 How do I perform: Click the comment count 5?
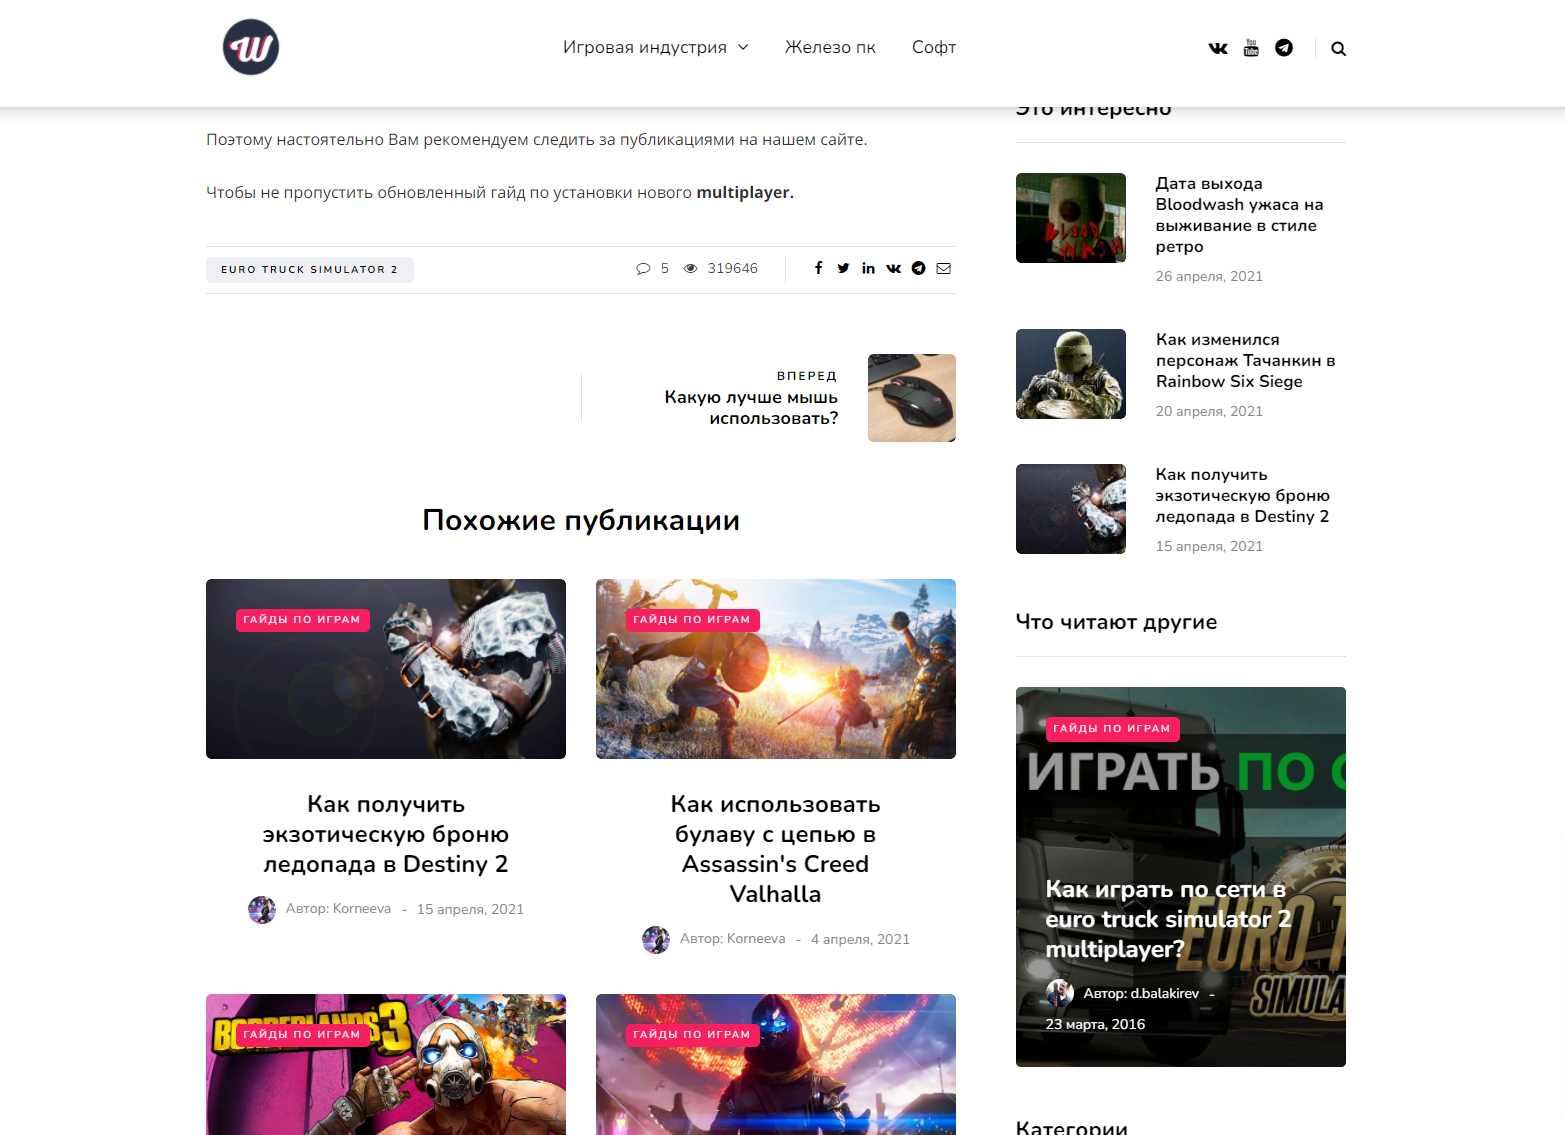664,268
